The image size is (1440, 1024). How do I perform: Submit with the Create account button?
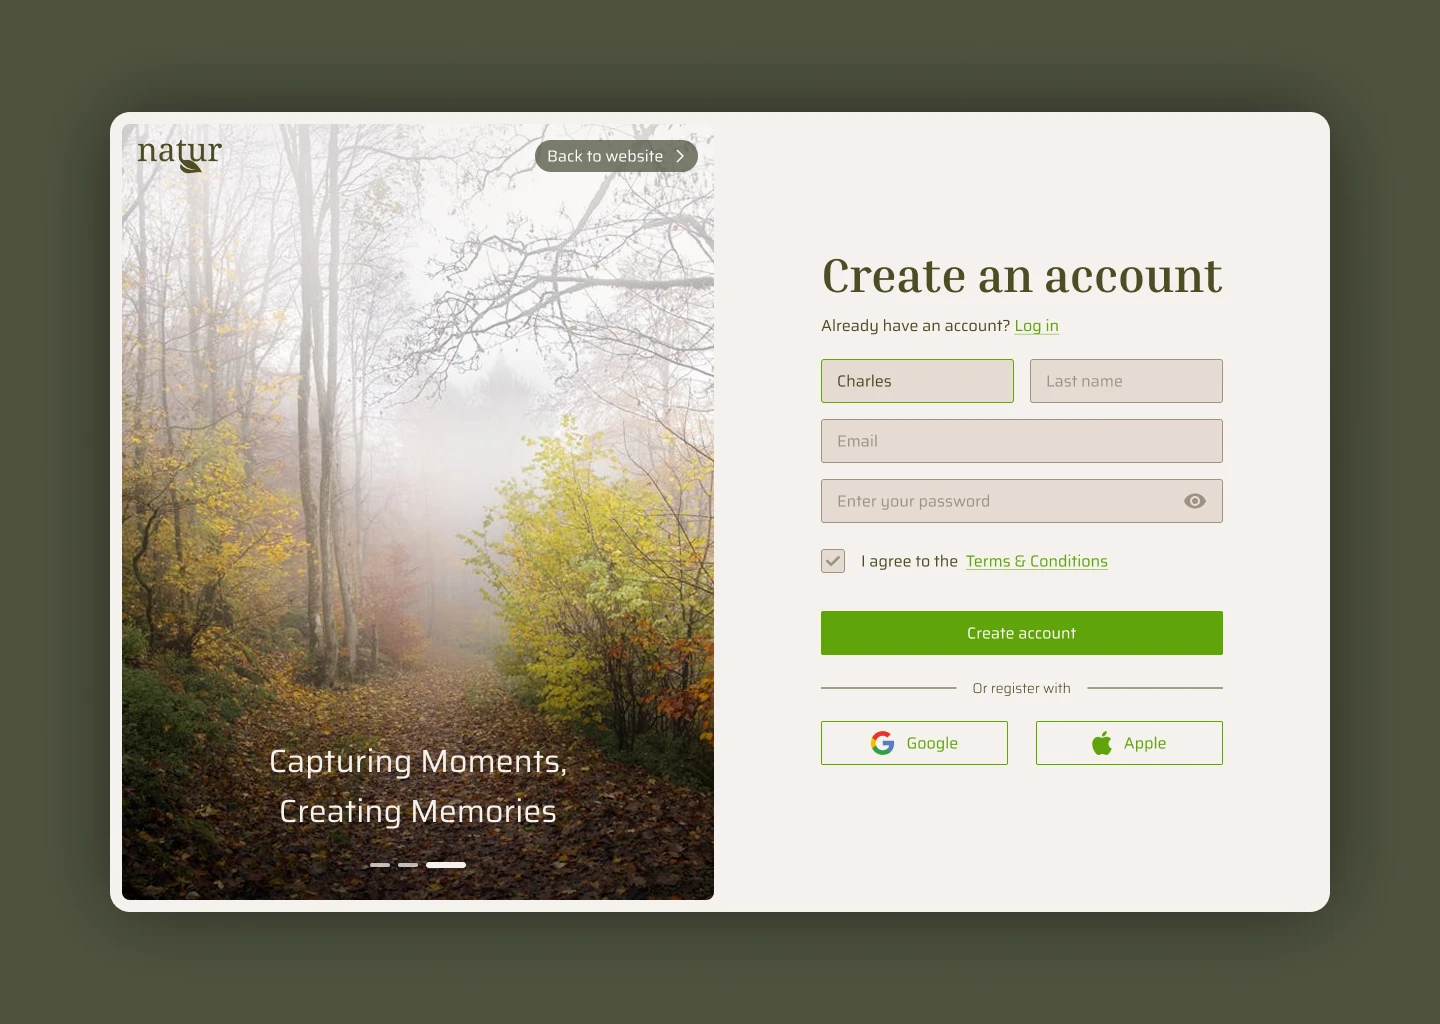[x=1022, y=633]
